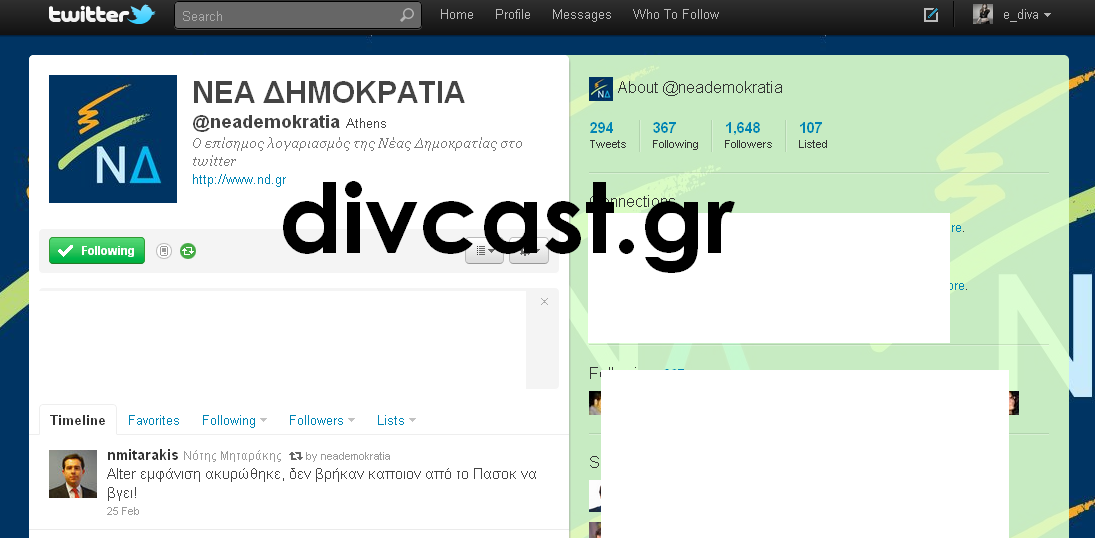This screenshot has height=538, width=1095.
Task: Switch to the Favorites tab
Action: [154, 421]
